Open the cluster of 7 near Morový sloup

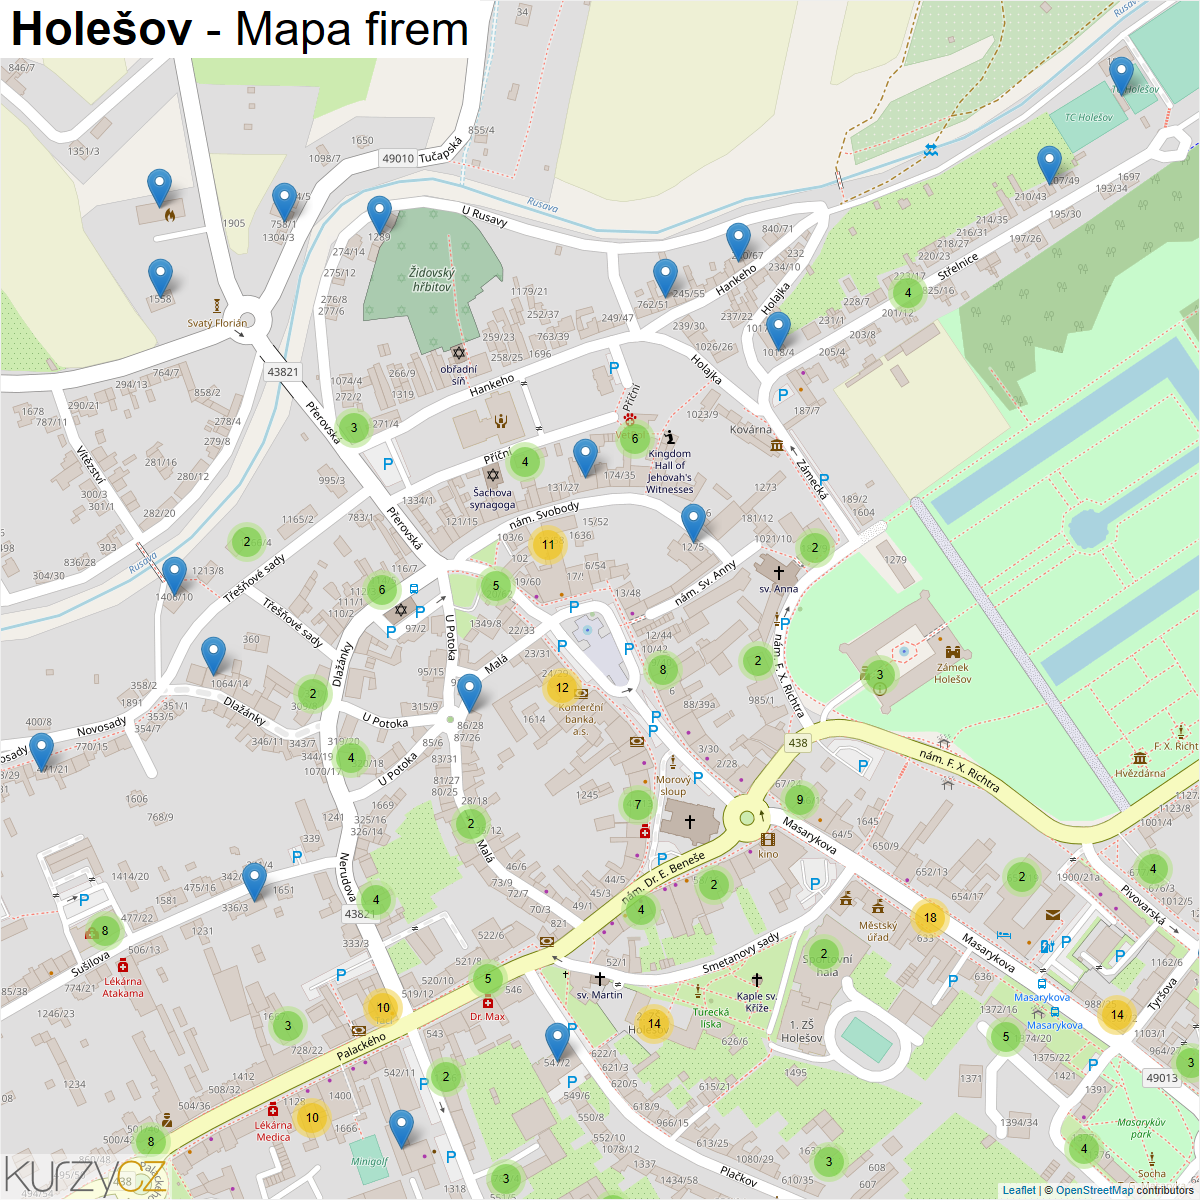click(637, 804)
